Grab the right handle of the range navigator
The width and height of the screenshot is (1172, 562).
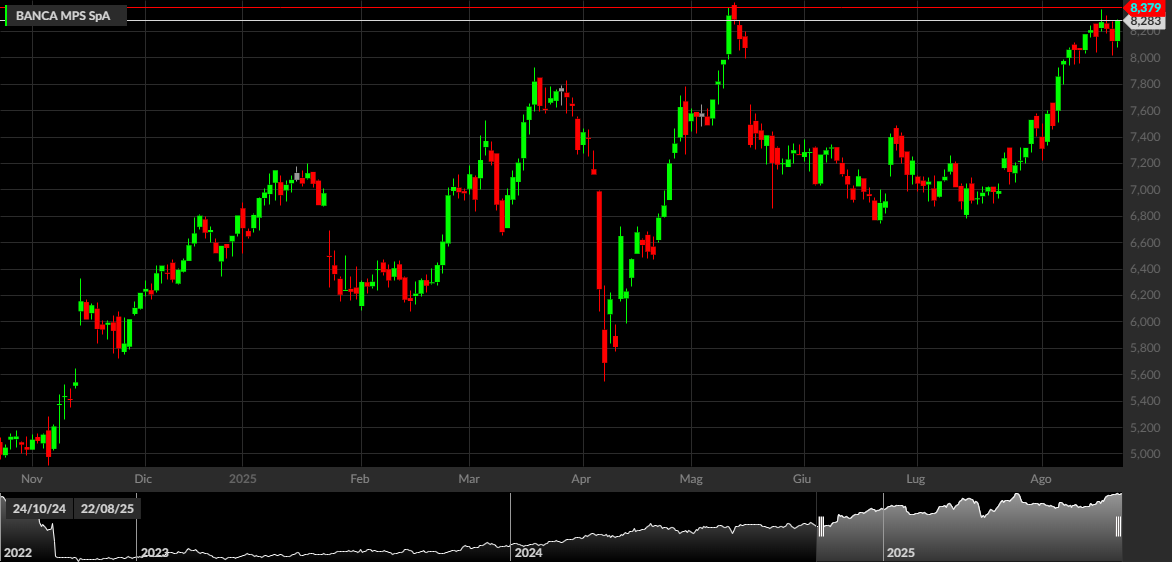tap(1119, 527)
